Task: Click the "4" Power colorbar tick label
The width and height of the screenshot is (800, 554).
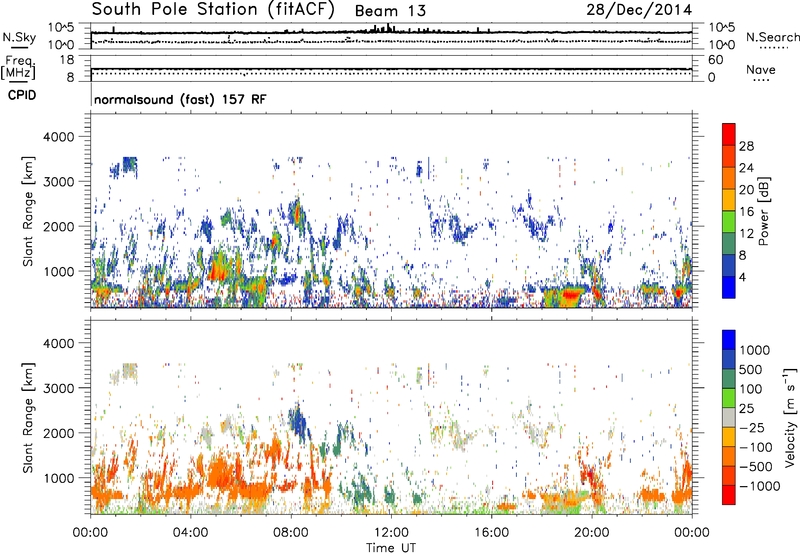Action: (x=742, y=277)
